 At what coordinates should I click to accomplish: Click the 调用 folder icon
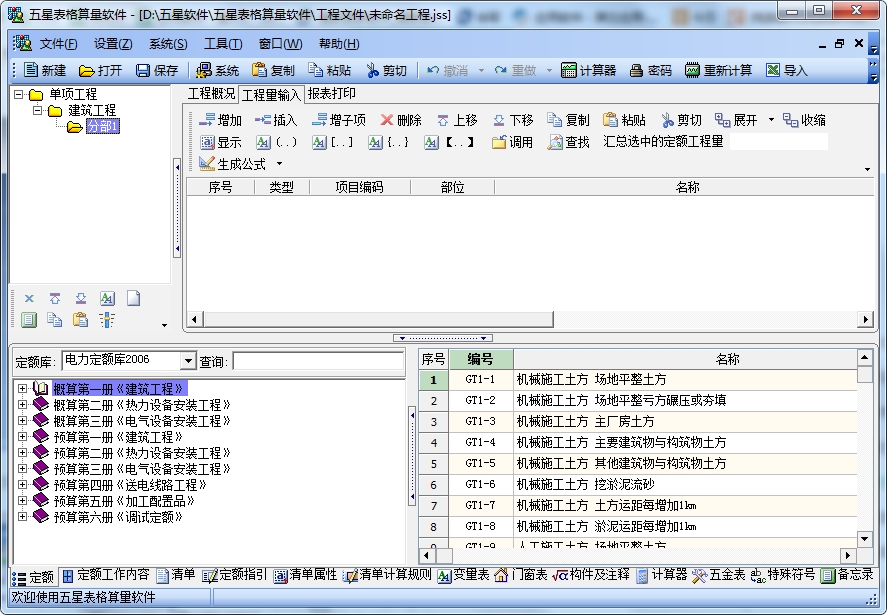[499, 142]
